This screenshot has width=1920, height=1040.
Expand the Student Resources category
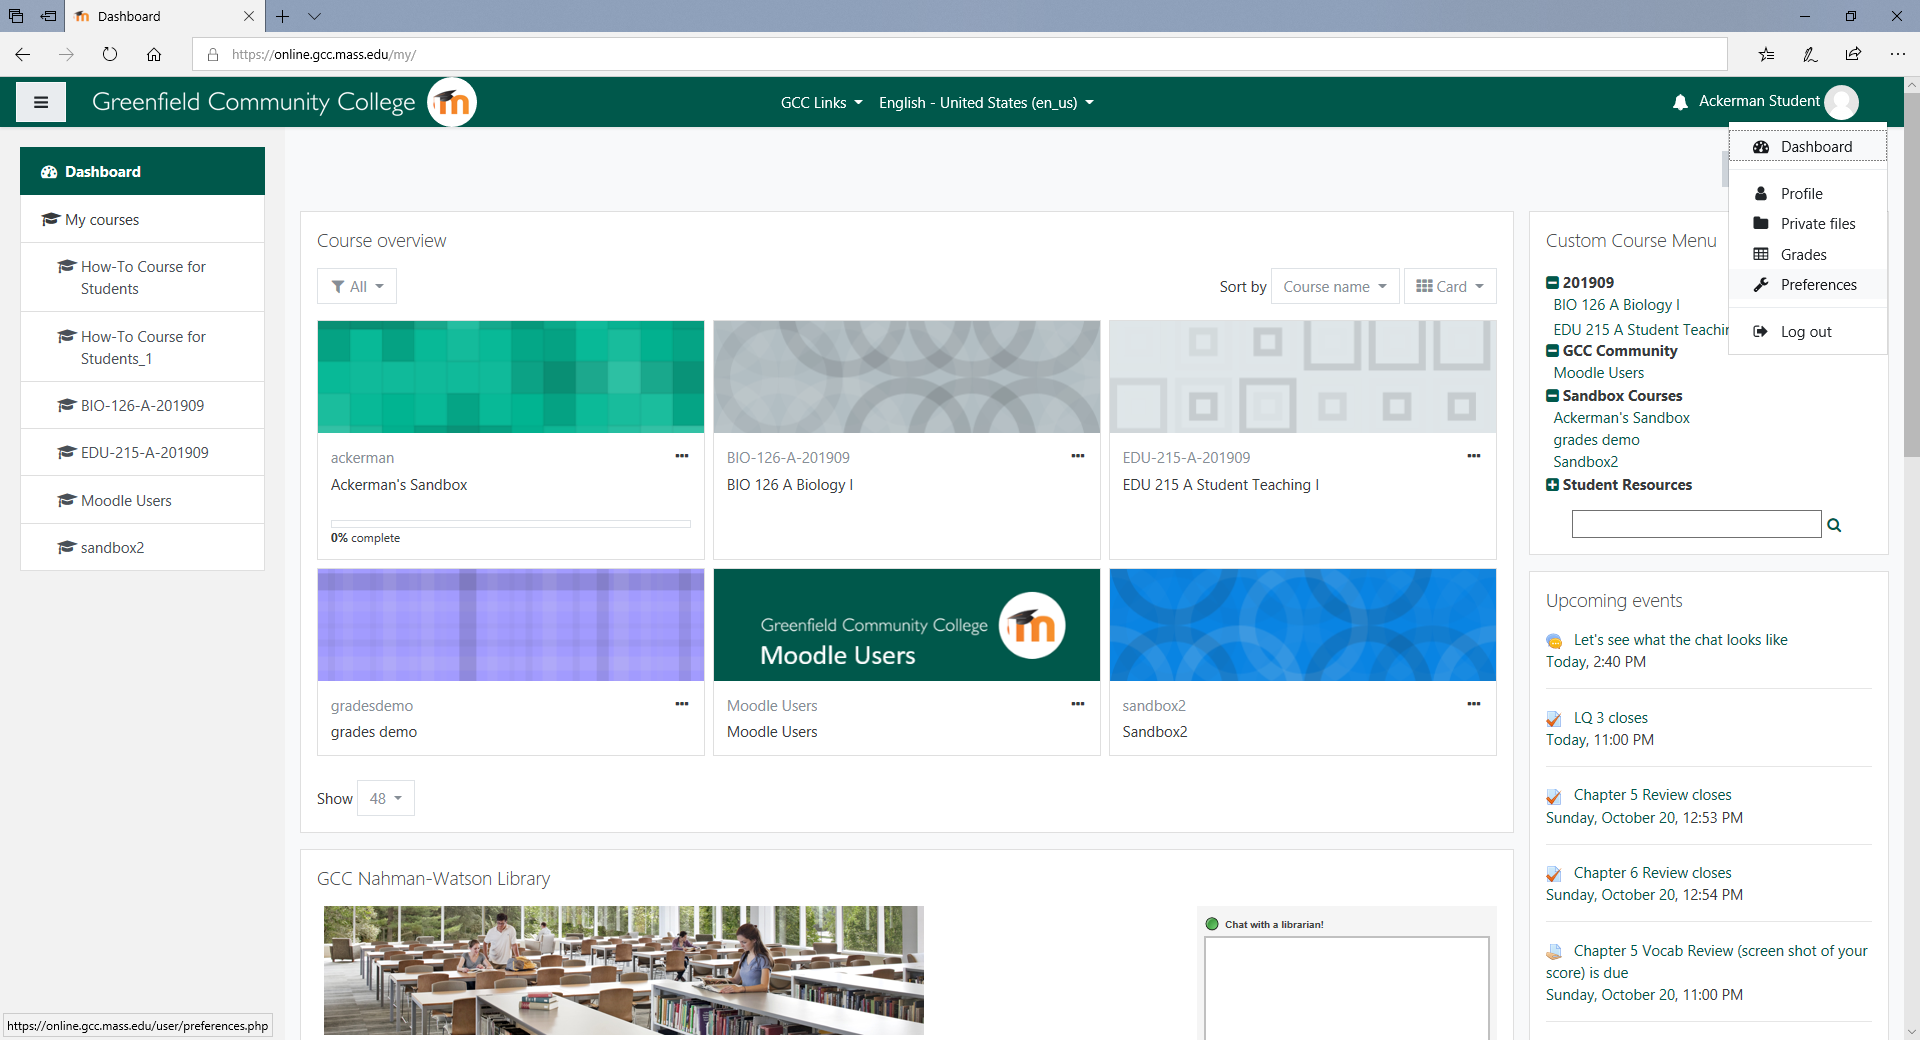coord(1552,485)
